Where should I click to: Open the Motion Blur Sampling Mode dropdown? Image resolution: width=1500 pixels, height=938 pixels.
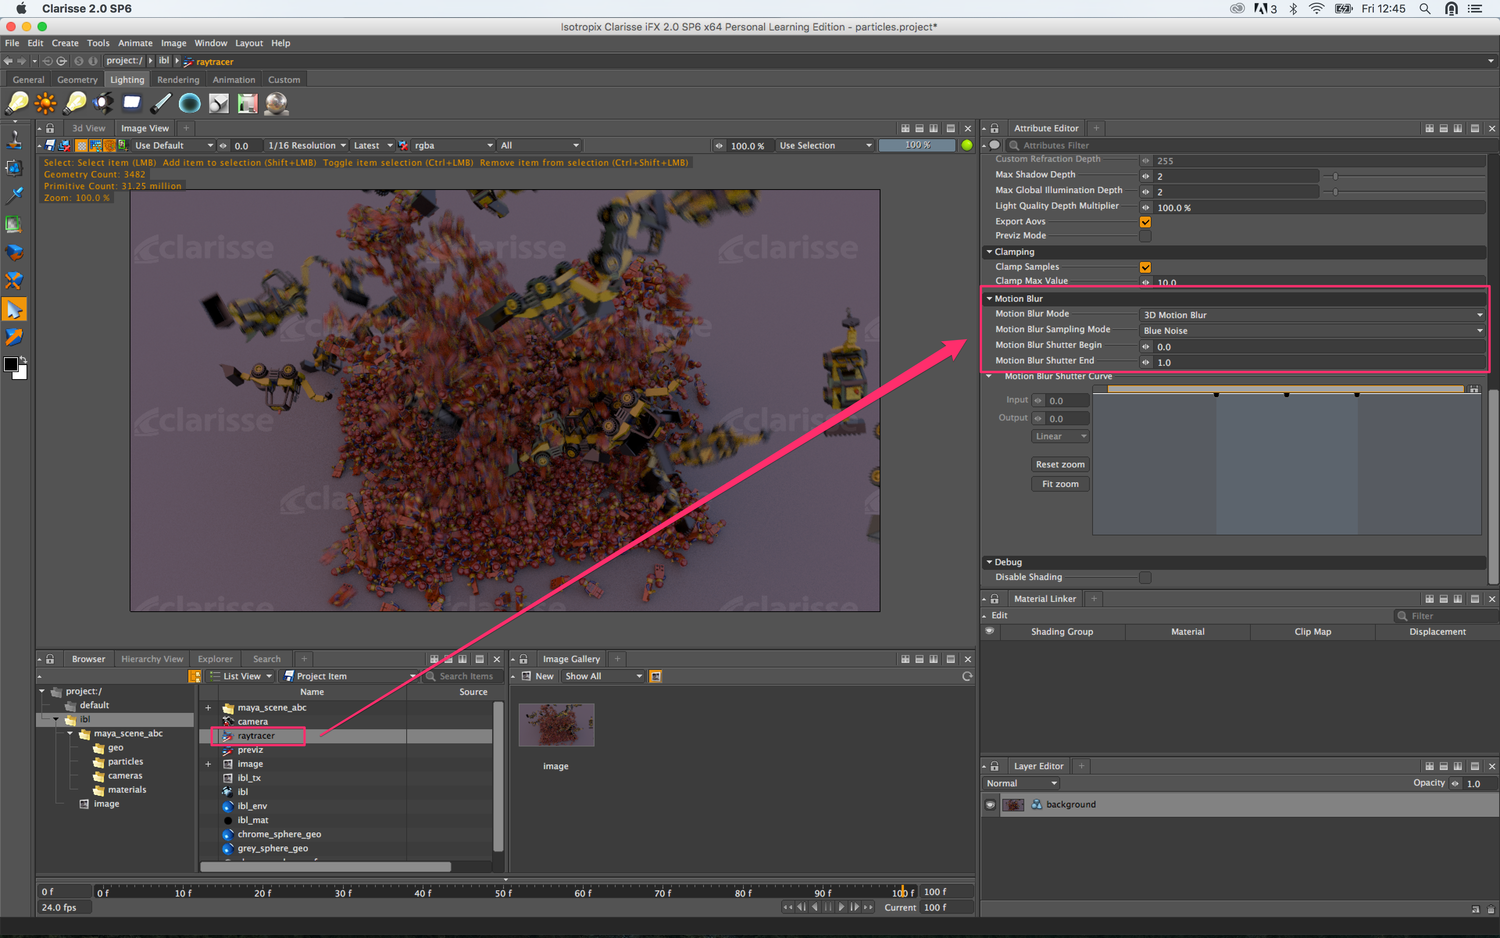(x=1313, y=331)
